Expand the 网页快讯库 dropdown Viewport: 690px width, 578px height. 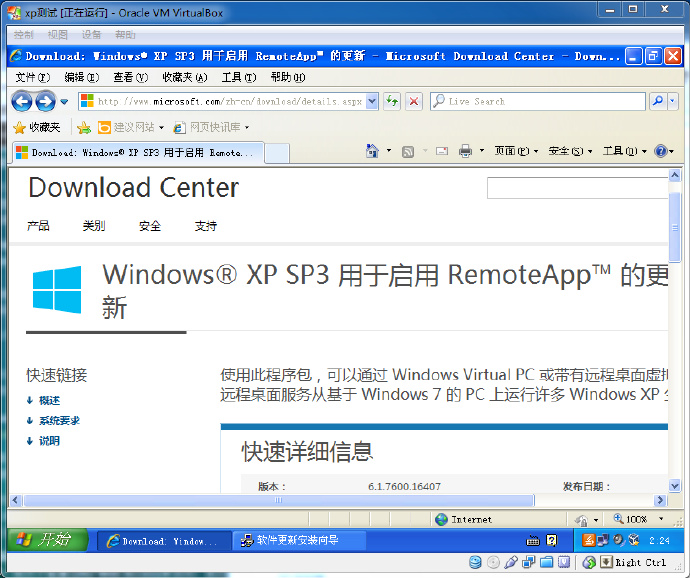(247, 128)
